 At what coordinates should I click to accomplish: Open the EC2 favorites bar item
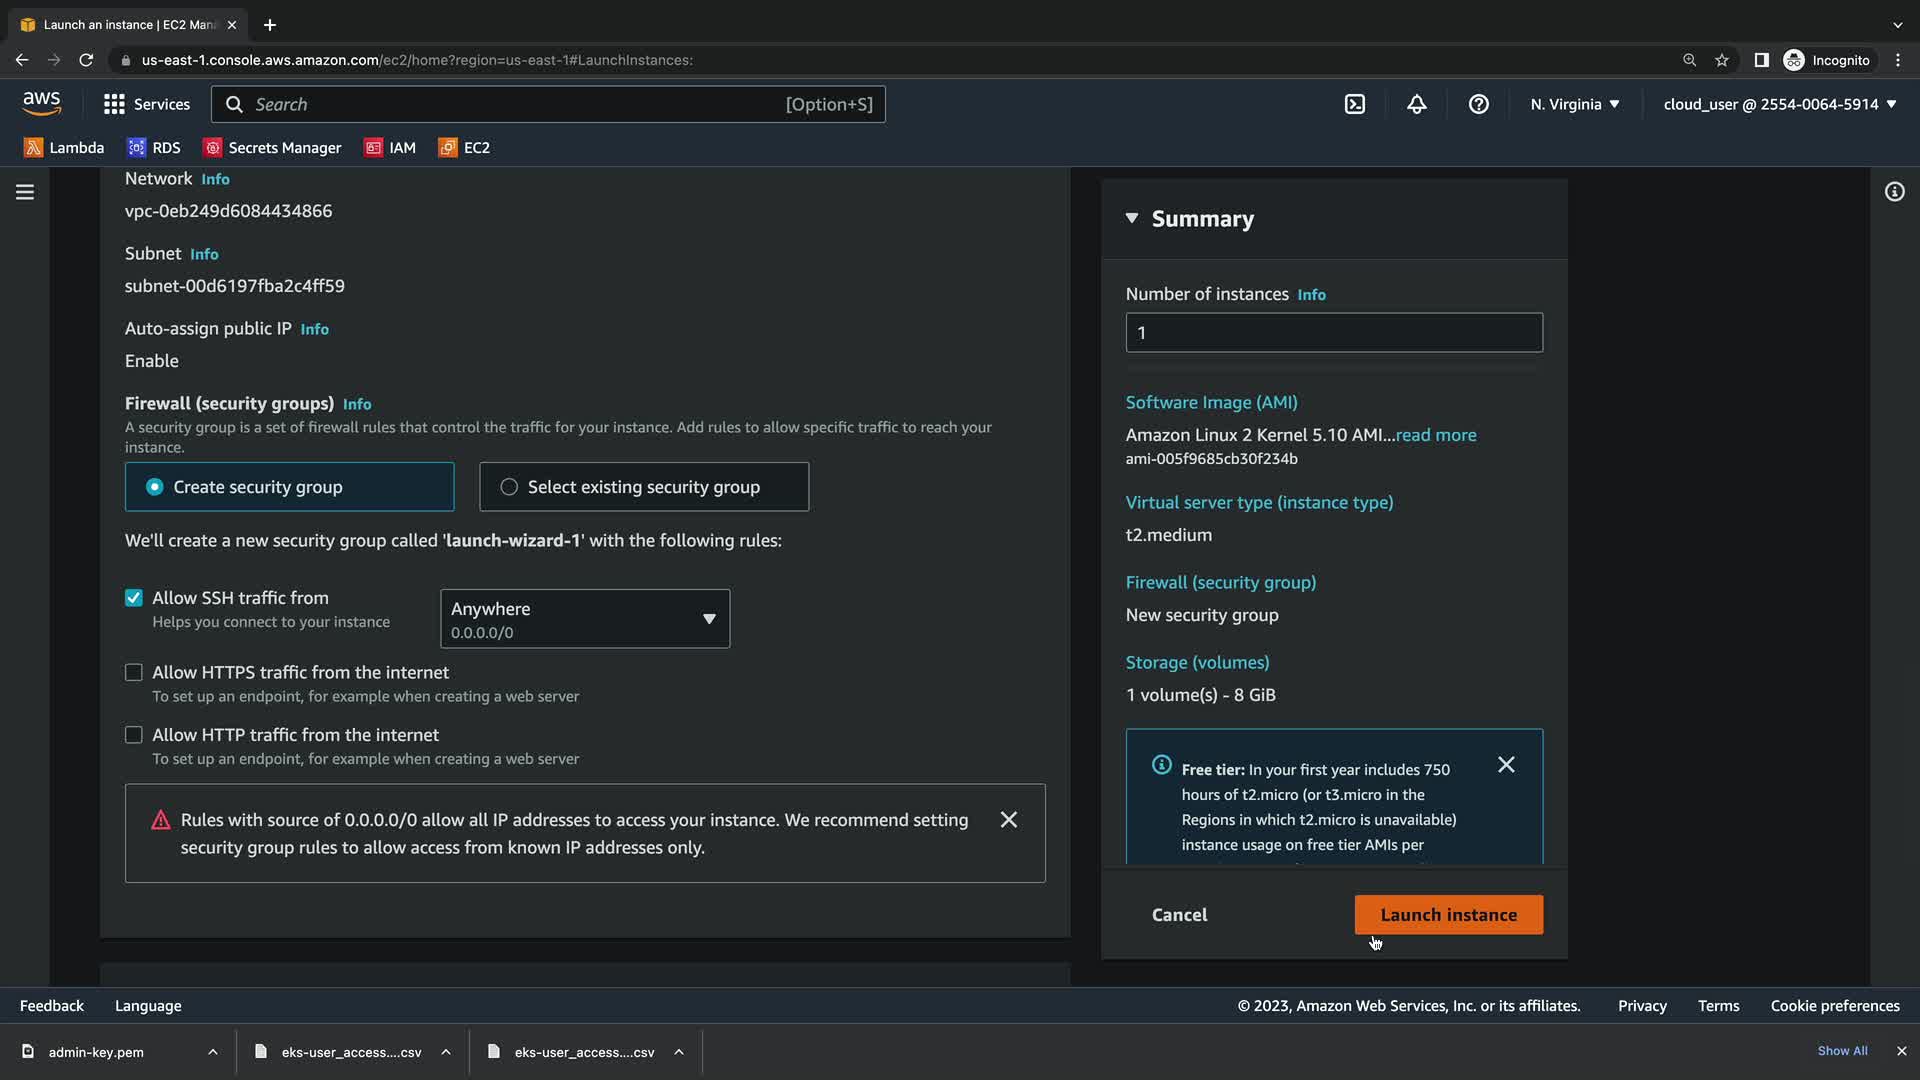click(x=464, y=148)
